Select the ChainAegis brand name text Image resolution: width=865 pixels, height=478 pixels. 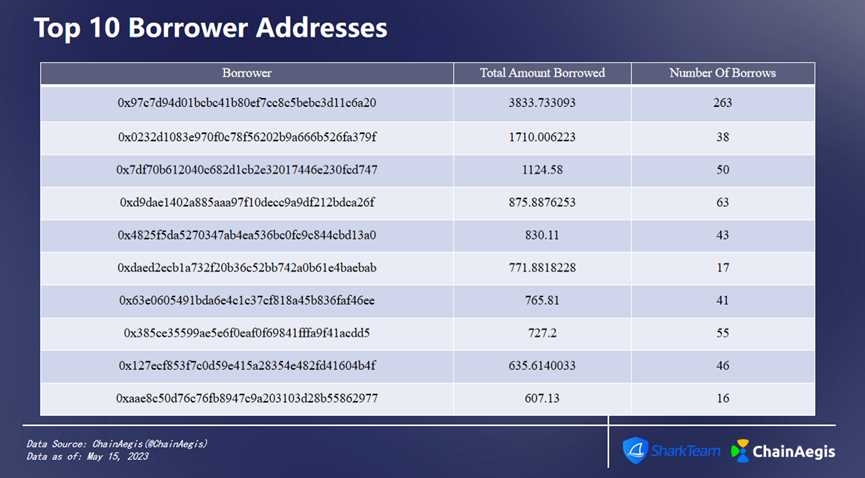tap(796, 451)
